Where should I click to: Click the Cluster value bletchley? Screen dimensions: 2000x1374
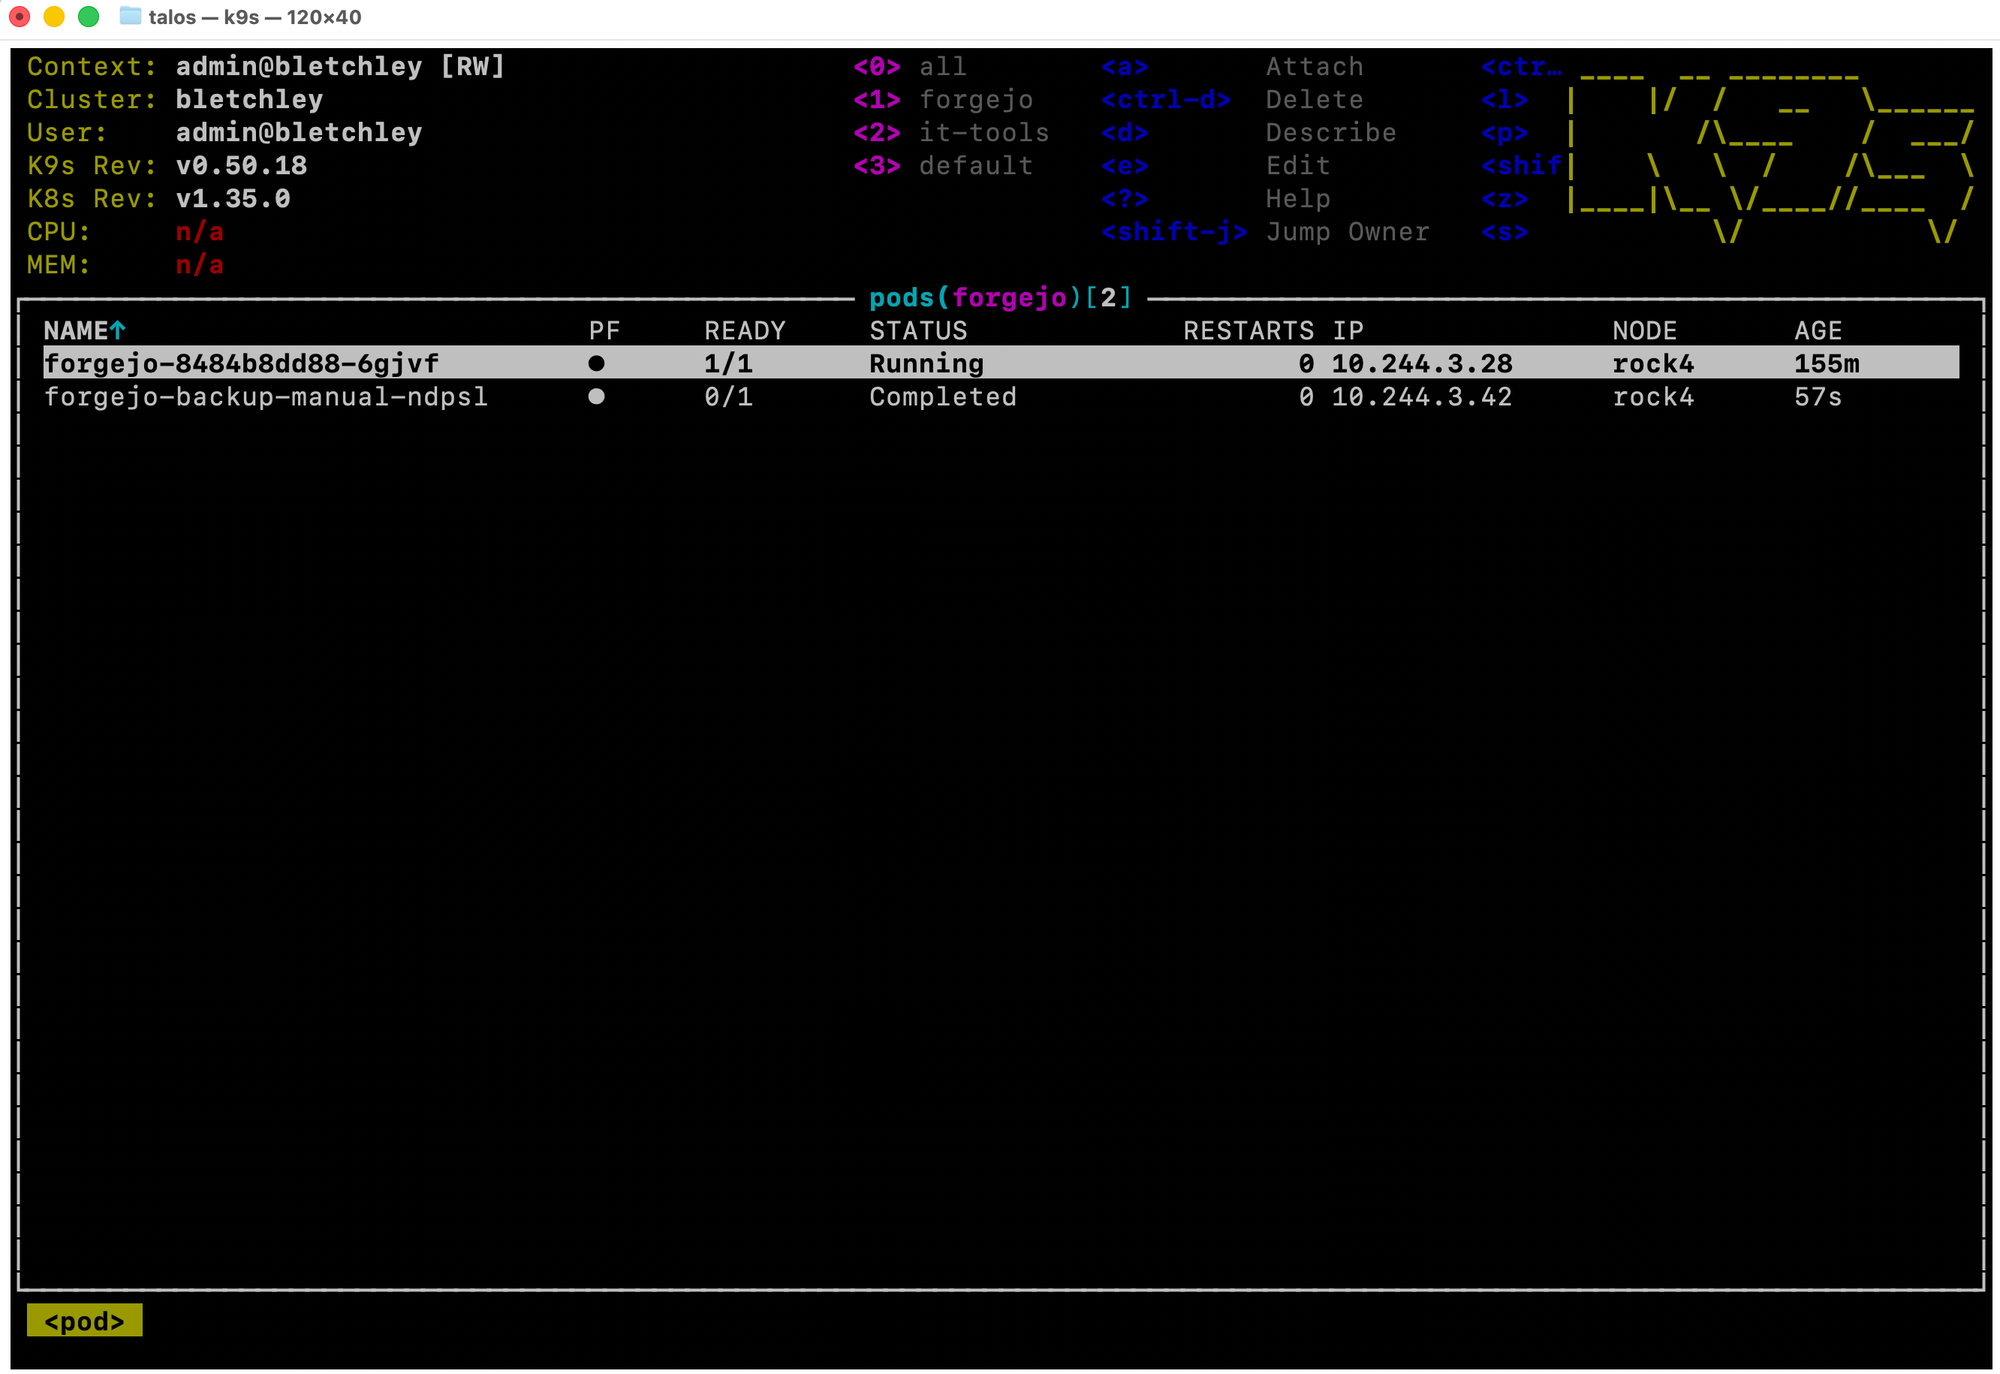tap(249, 99)
